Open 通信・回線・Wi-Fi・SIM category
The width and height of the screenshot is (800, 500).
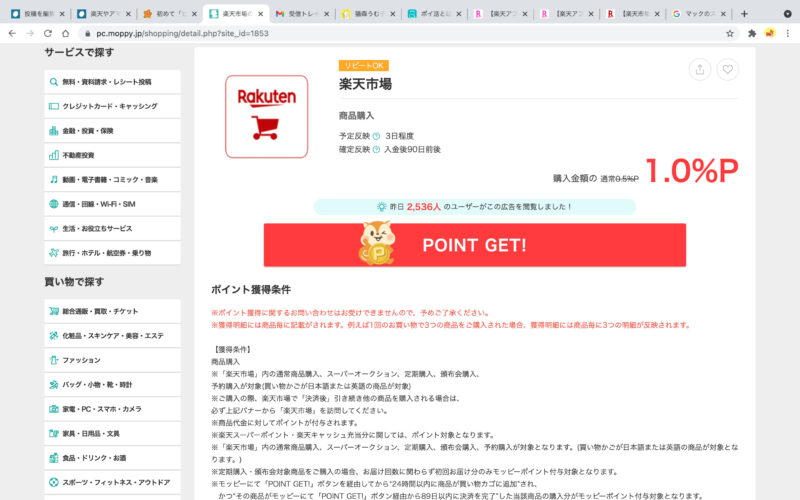112,204
